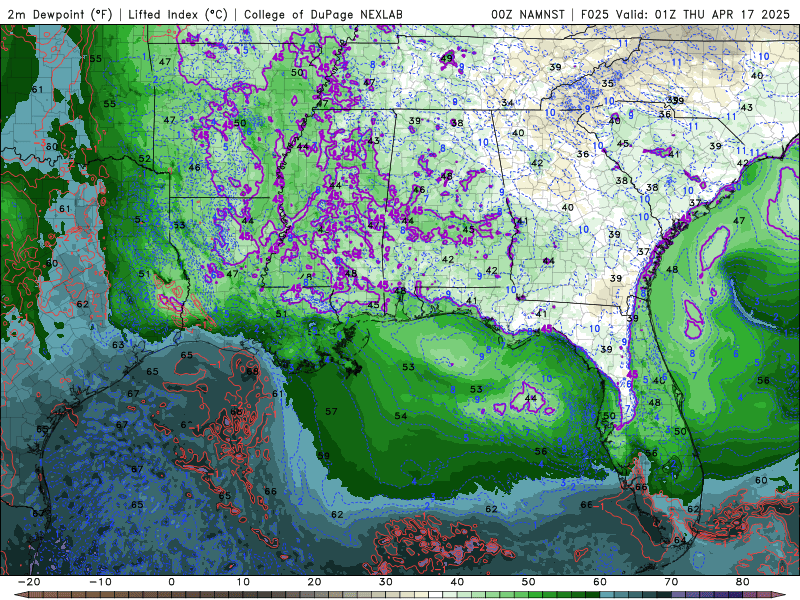
Task: Click the "64" dewpoint value near south Florida
Action: 680,540
